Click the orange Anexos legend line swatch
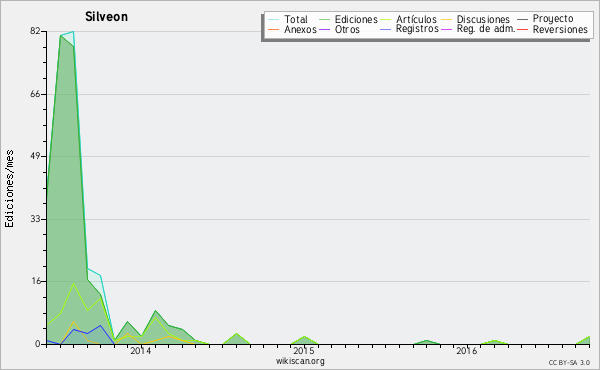The width and height of the screenshot is (600, 370). (274, 29)
